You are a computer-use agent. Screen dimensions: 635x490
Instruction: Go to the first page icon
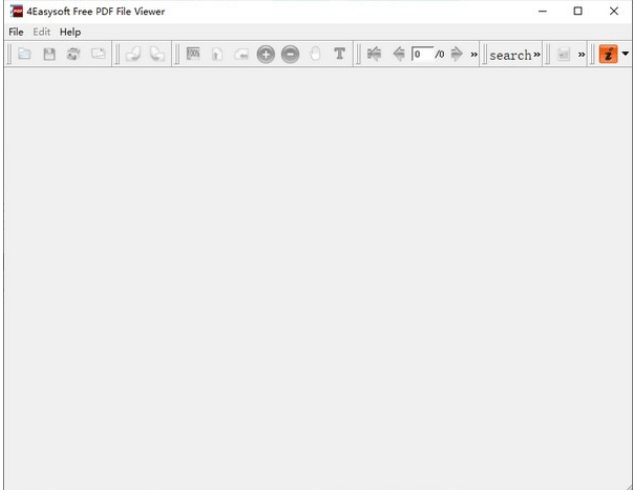[x=374, y=54]
